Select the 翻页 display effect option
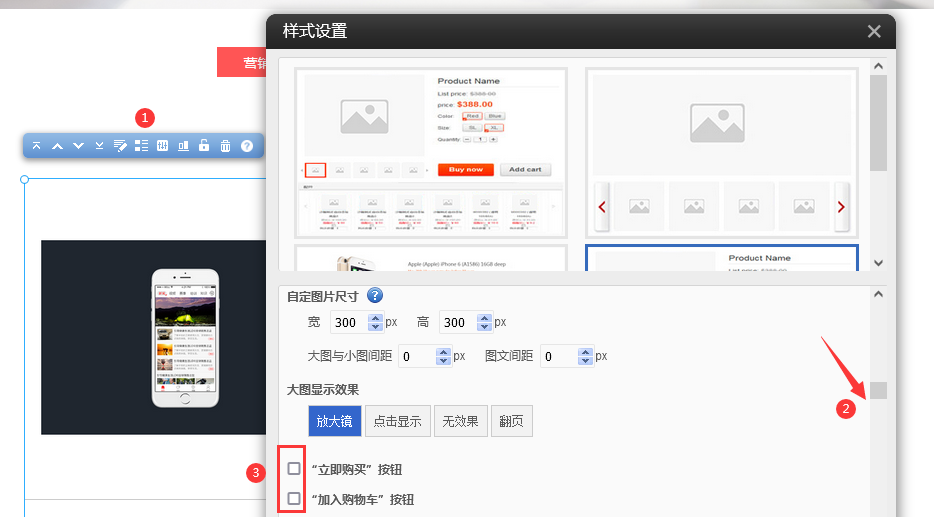 (511, 421)
